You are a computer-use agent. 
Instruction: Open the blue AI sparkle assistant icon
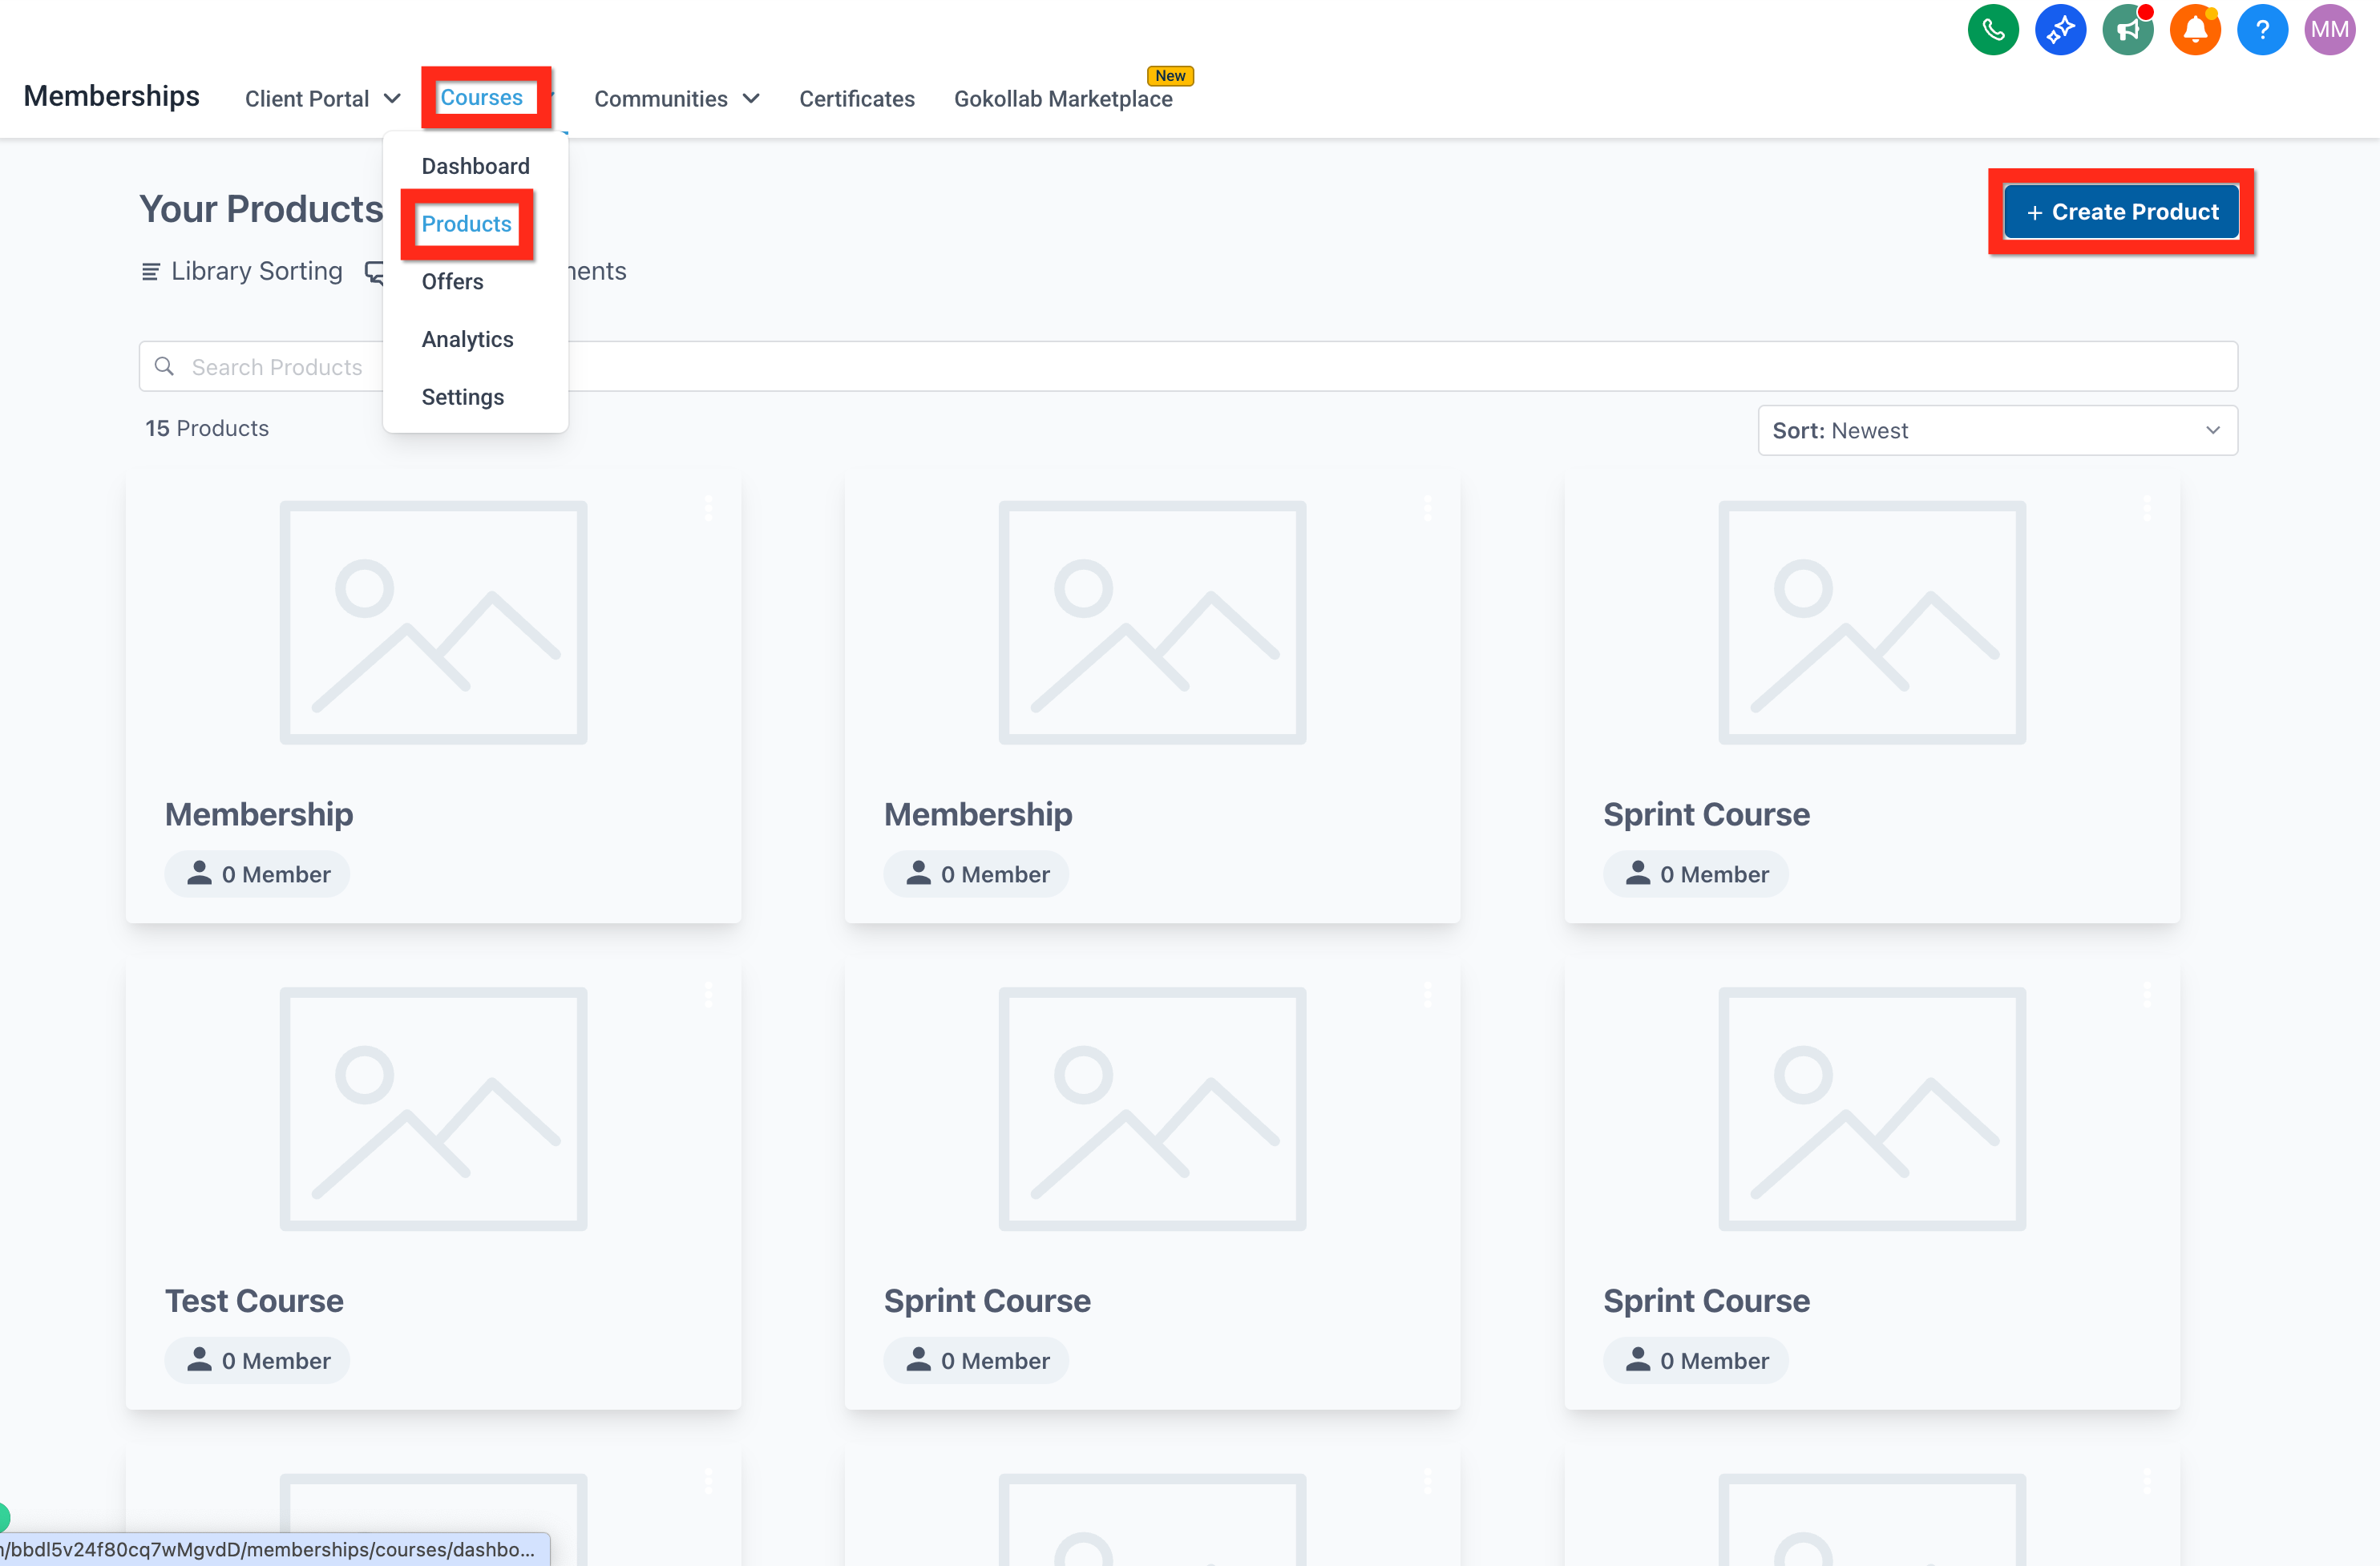[2060, 30]
